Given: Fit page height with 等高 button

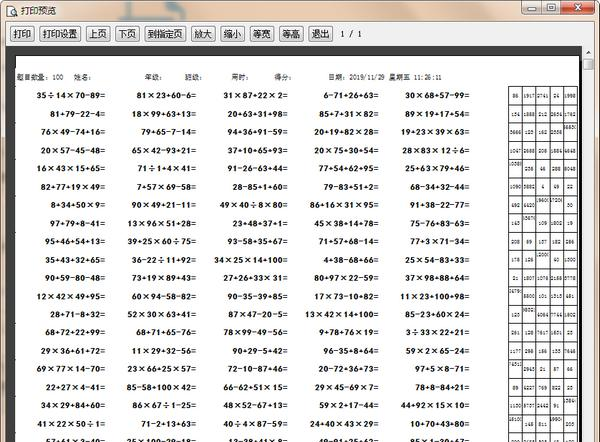Looking at the screenshot, I should 291,34.
